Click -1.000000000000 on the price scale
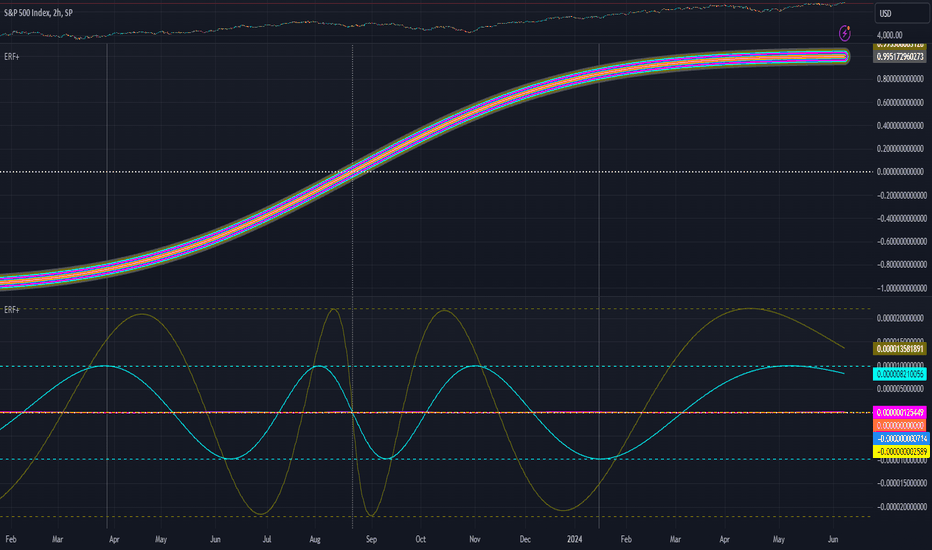The height and width of the screenshot is (550, 932). pos(901,288)
